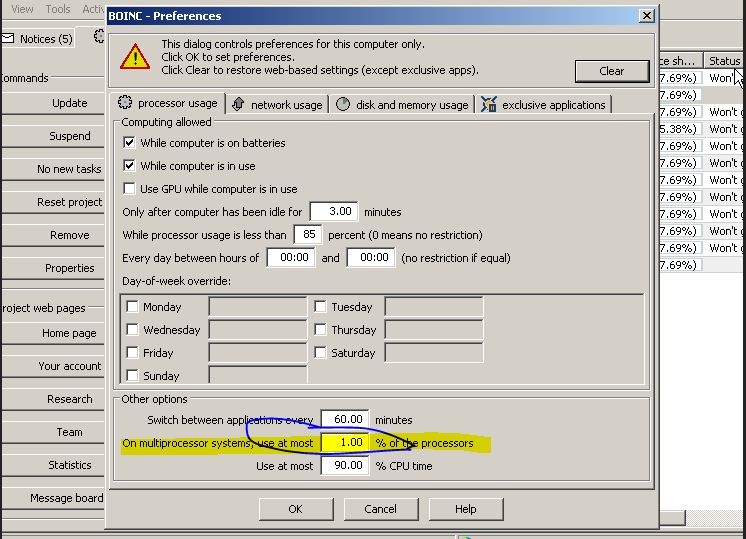This screenshot has width=746, height=539.
Task: Click the Help button
Action: coord(466,509)
